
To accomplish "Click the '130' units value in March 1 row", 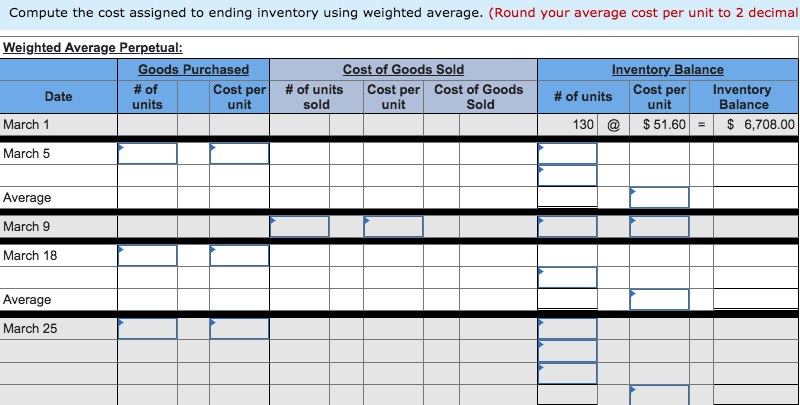I will 583,124.
